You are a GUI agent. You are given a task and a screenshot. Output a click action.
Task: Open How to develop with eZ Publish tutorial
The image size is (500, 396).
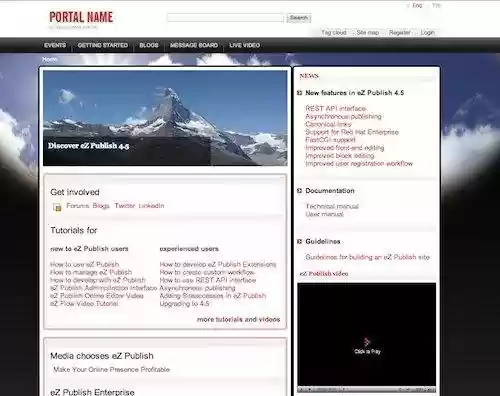pos(98,280)
